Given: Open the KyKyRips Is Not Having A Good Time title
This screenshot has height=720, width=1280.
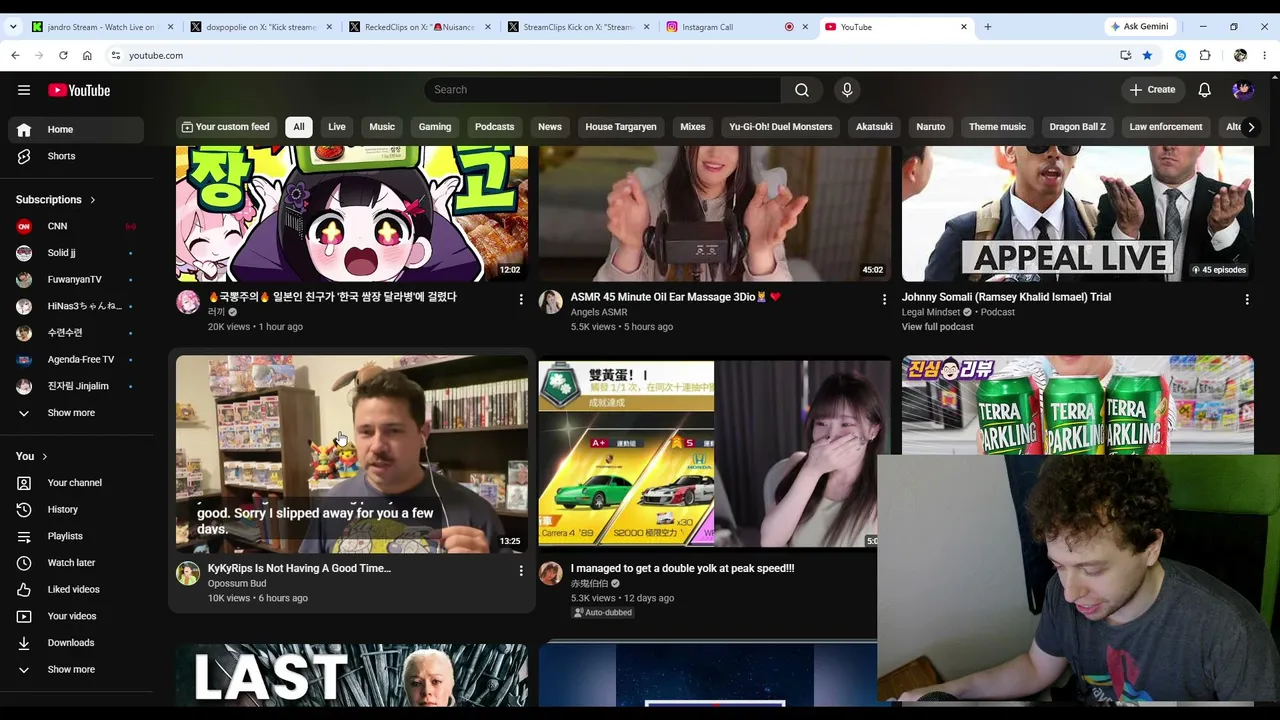Looking at the screenshot, I should pos(299,568).
